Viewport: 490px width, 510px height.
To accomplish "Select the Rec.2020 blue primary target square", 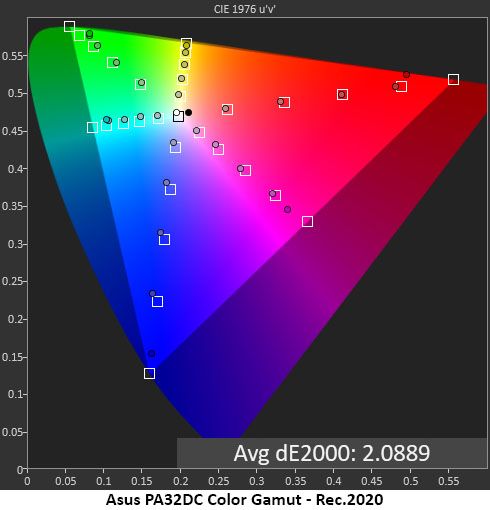I will [150, 373].
